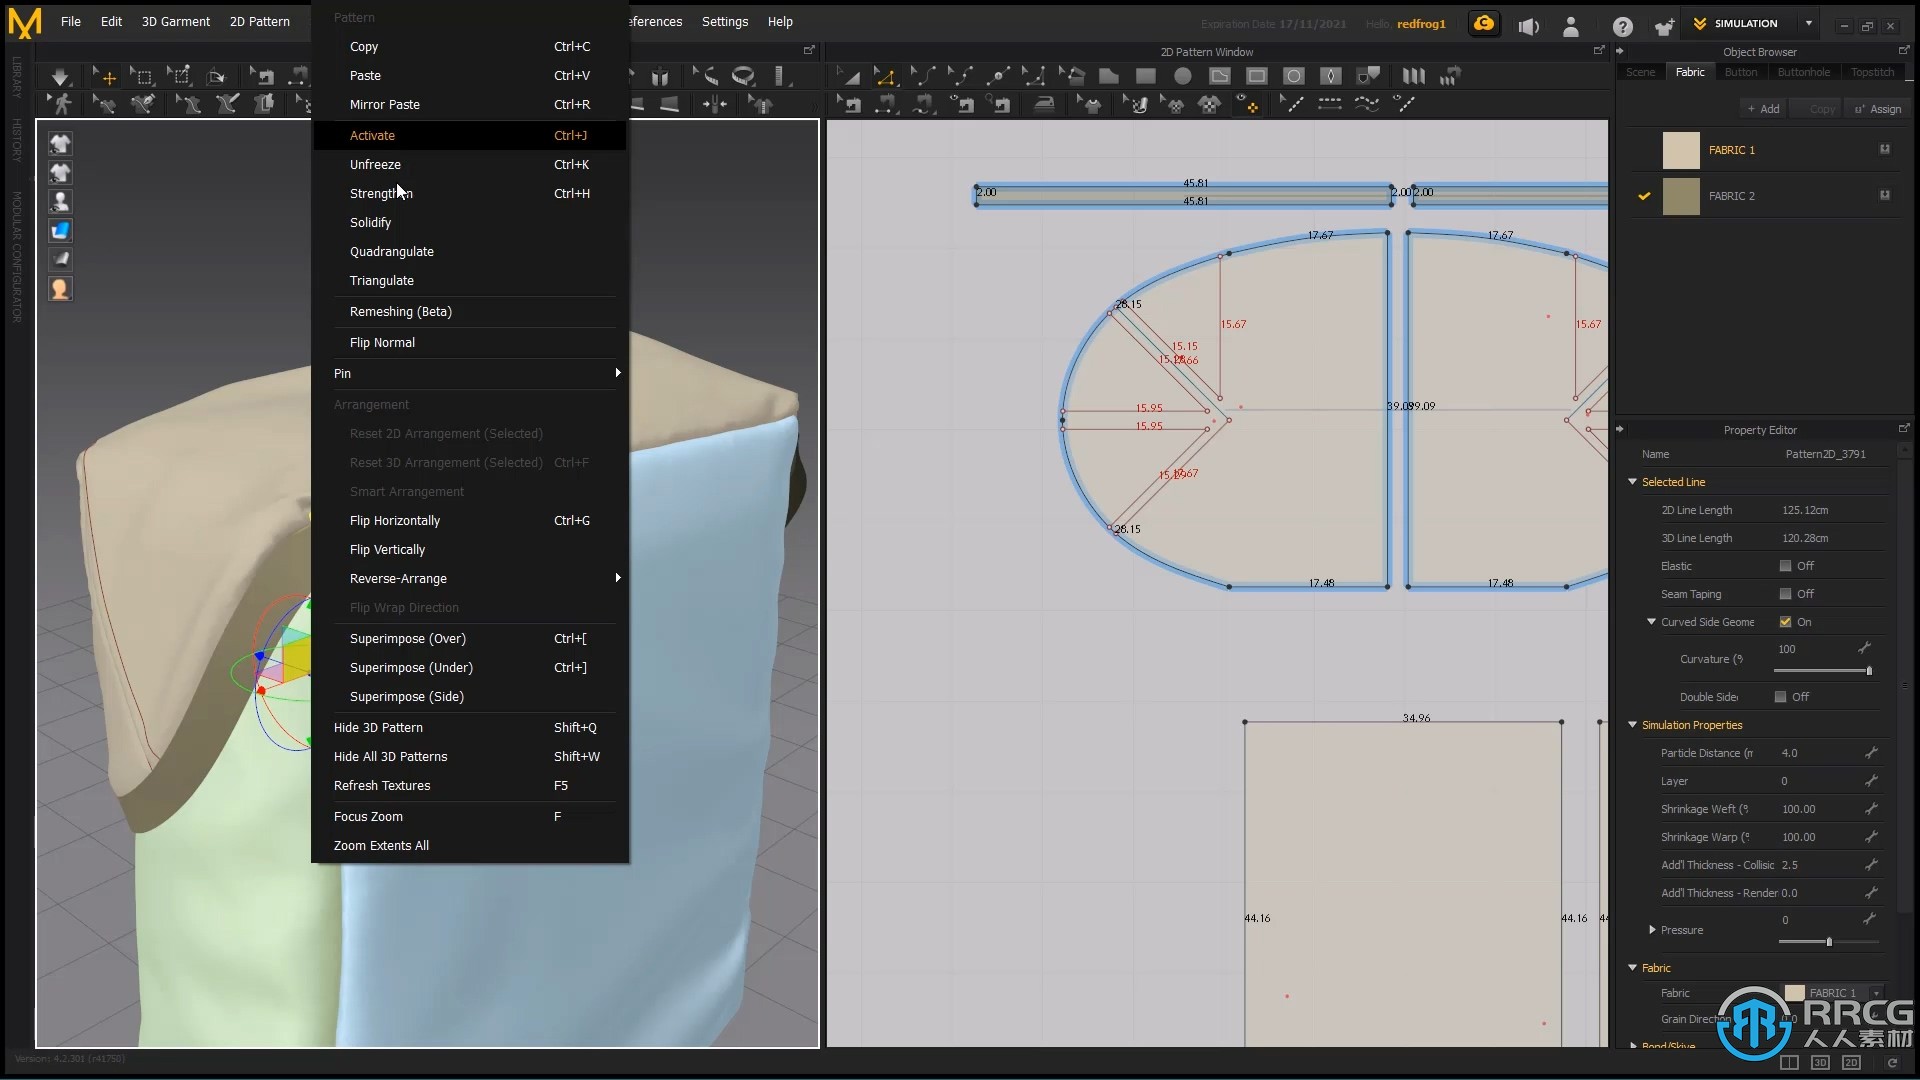Toggle the Elastic checkbox

coord(1785,566)
